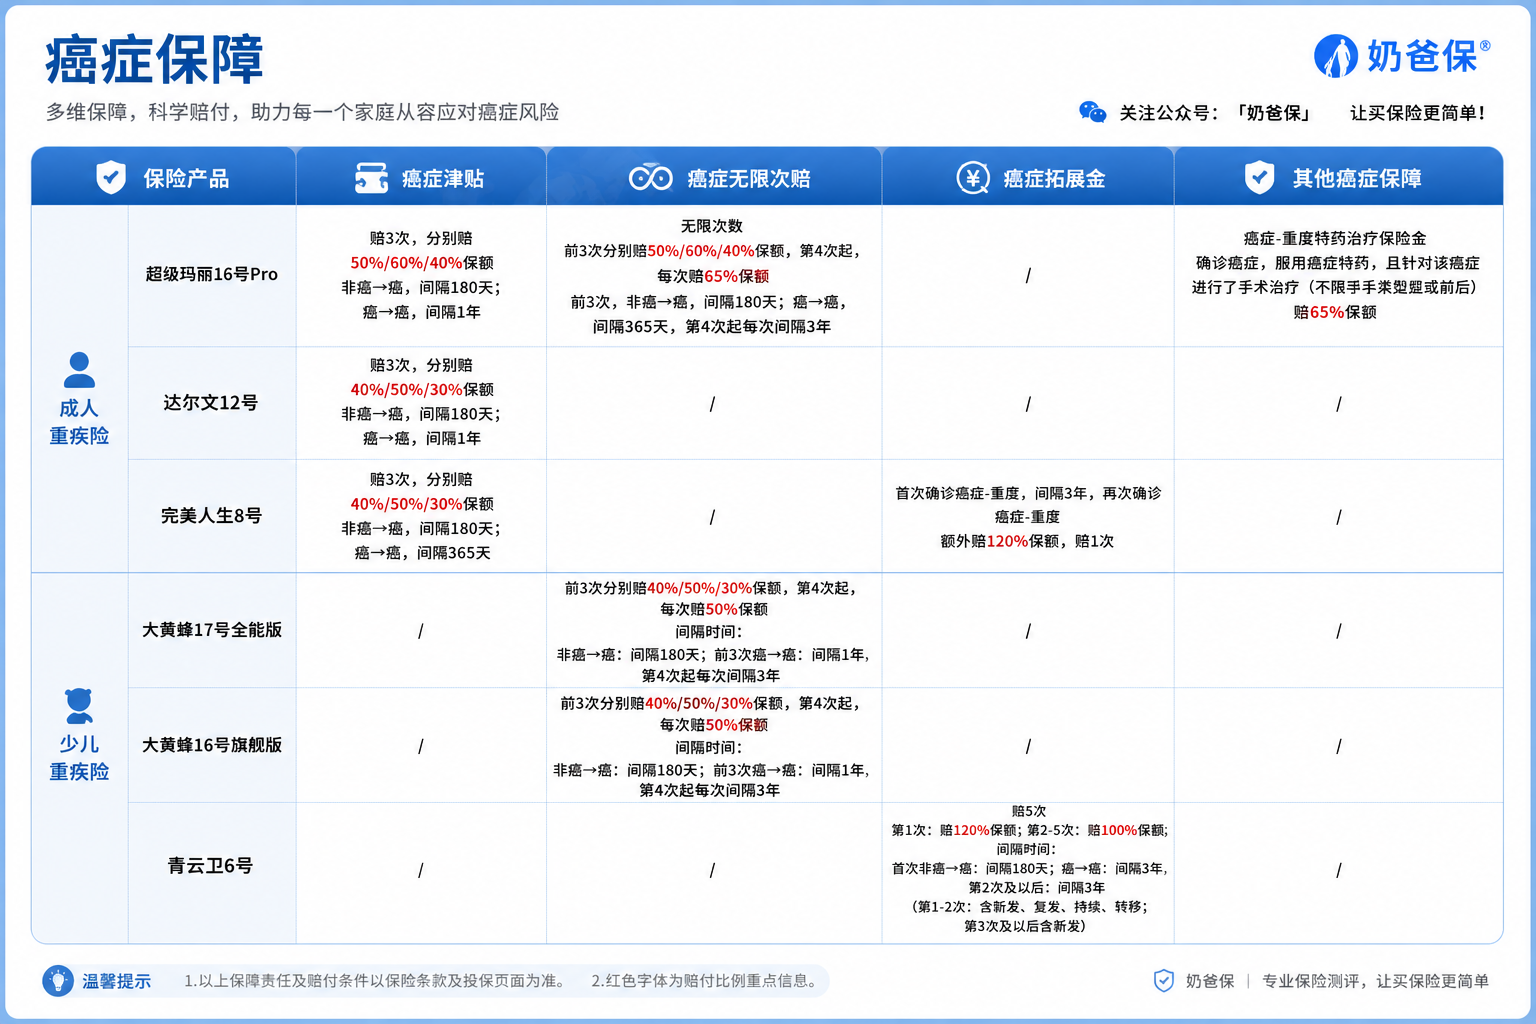The height and width of the screenshot is (1024, 1536).
Task: Click 无限次数 text in 超级玛丽16号Pro row
Action: tap(712, 227)
